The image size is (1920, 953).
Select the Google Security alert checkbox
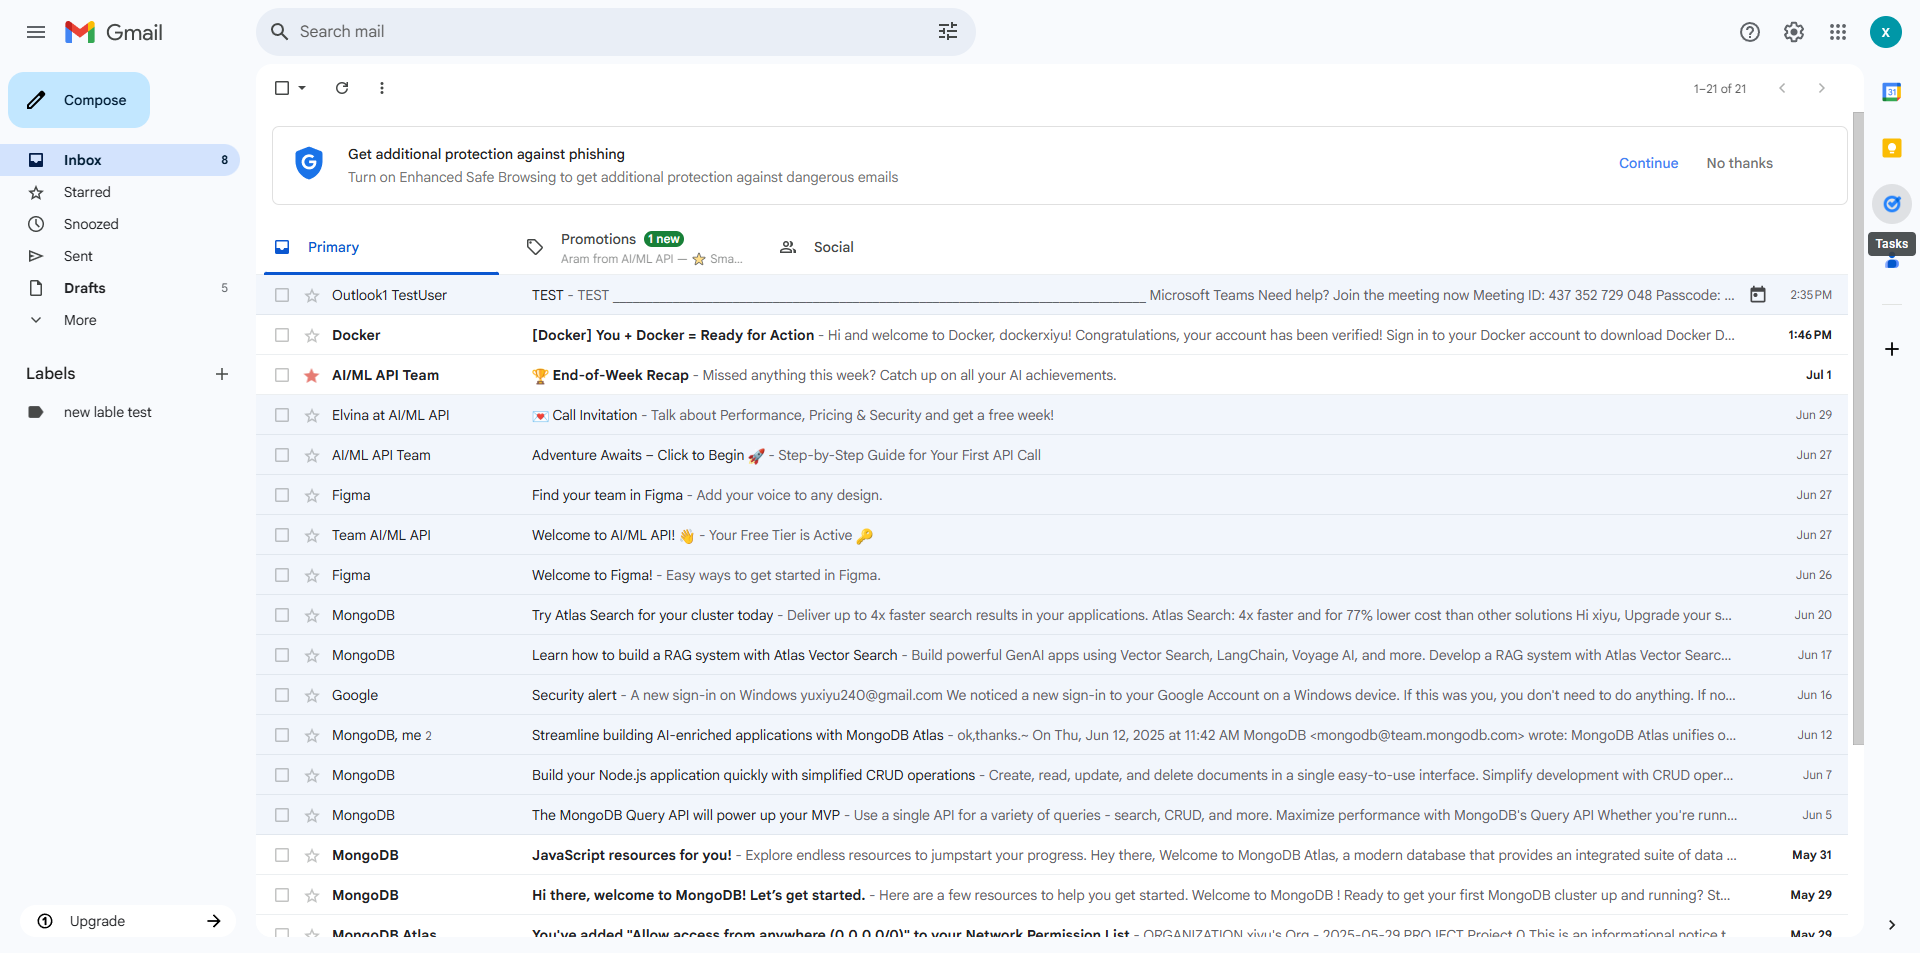tap(282, 695)
